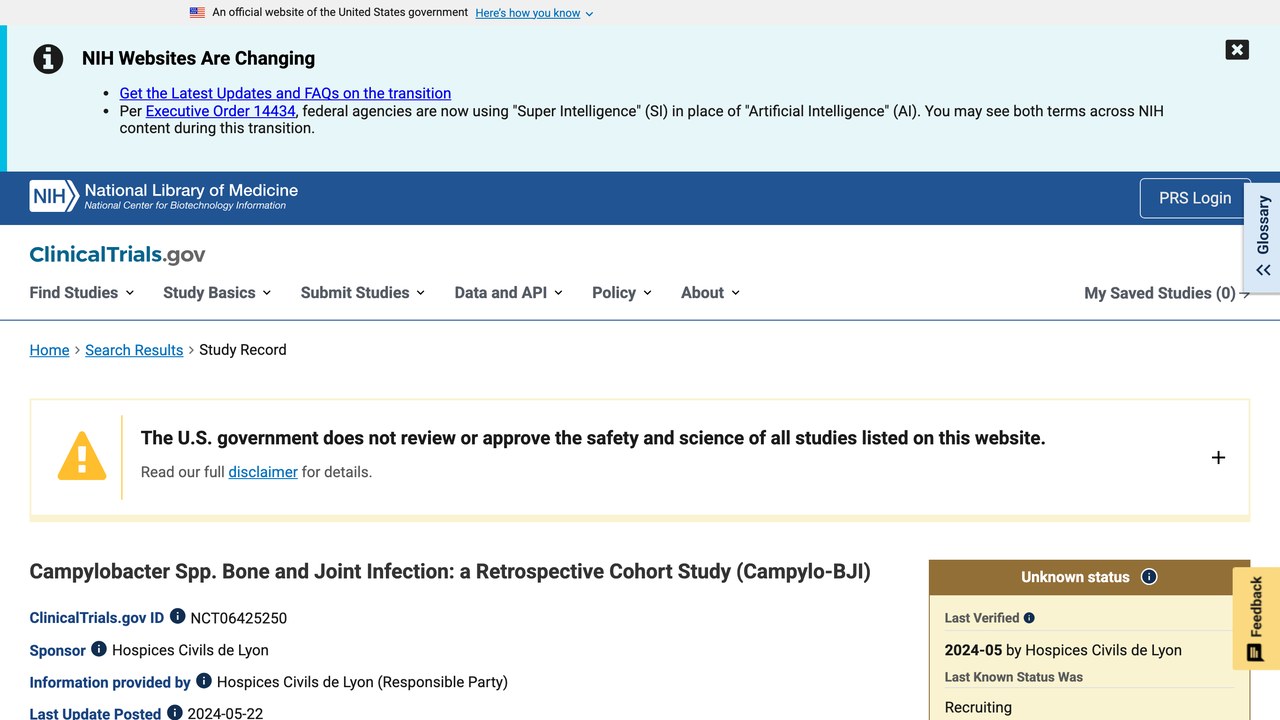Expand the About menu
The image size is (1280, 720).
tap(711, 293)
